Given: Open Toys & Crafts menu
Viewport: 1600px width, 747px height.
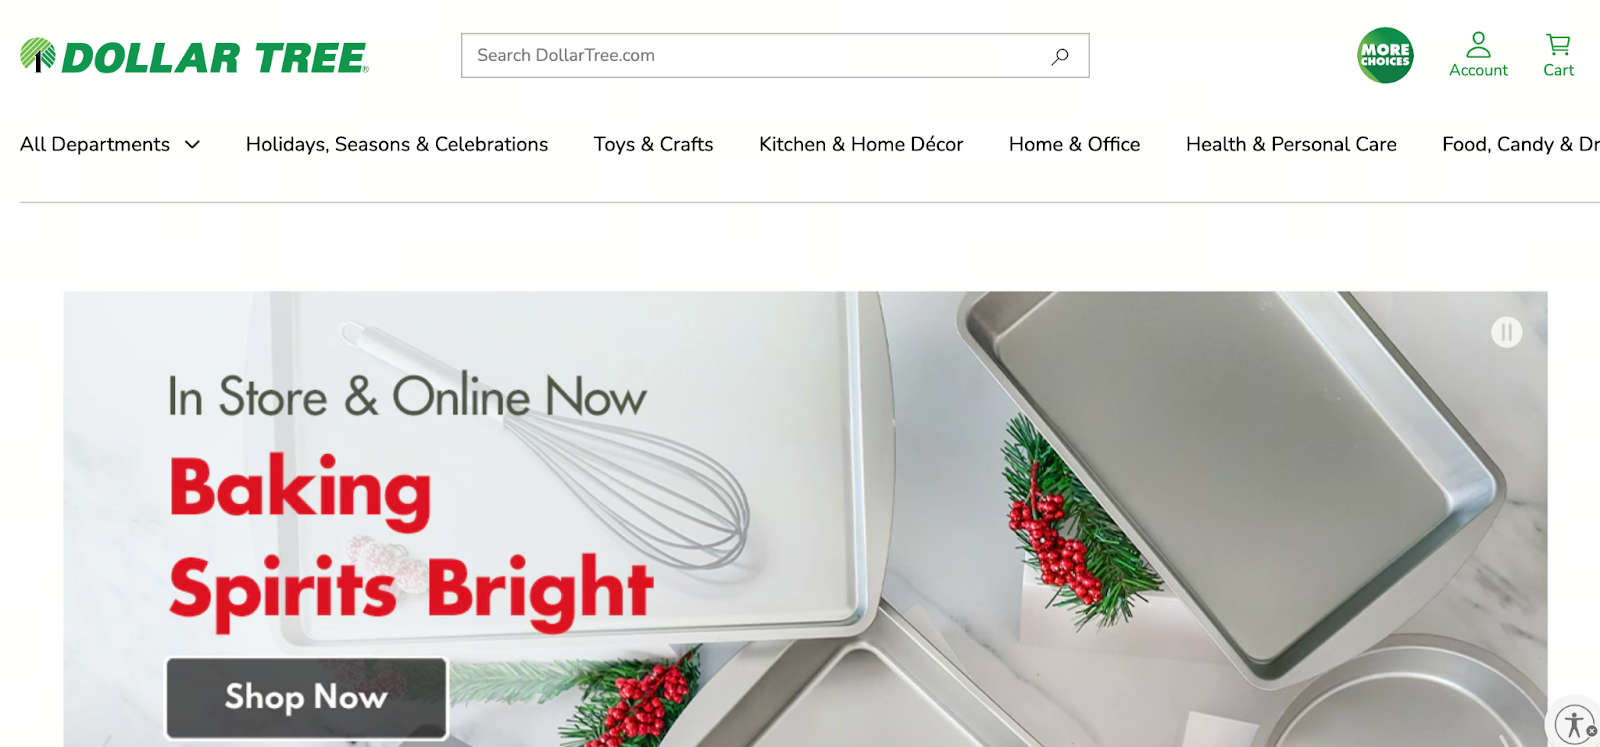Looking at the screenshot, I should (653, 144).
